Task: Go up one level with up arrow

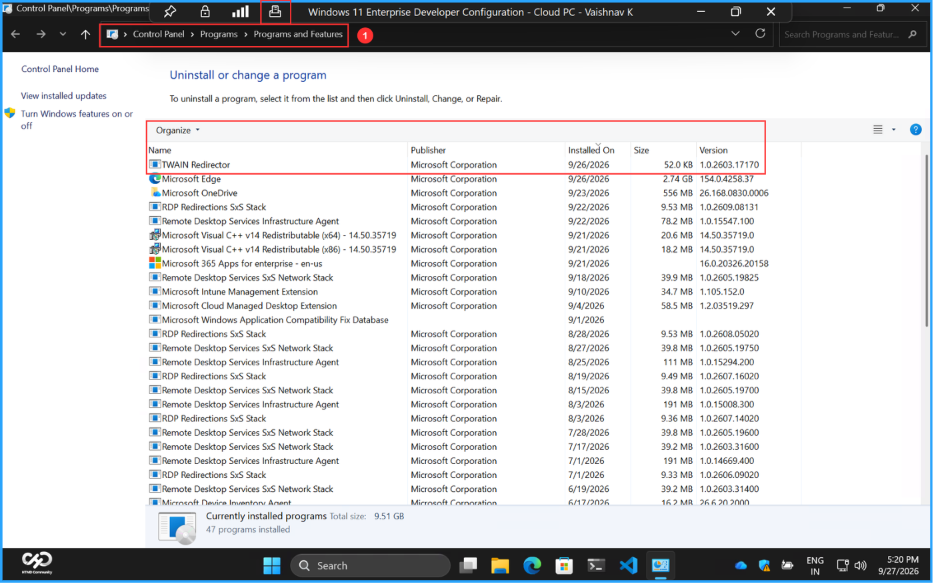Action: [x=85, y=35]
